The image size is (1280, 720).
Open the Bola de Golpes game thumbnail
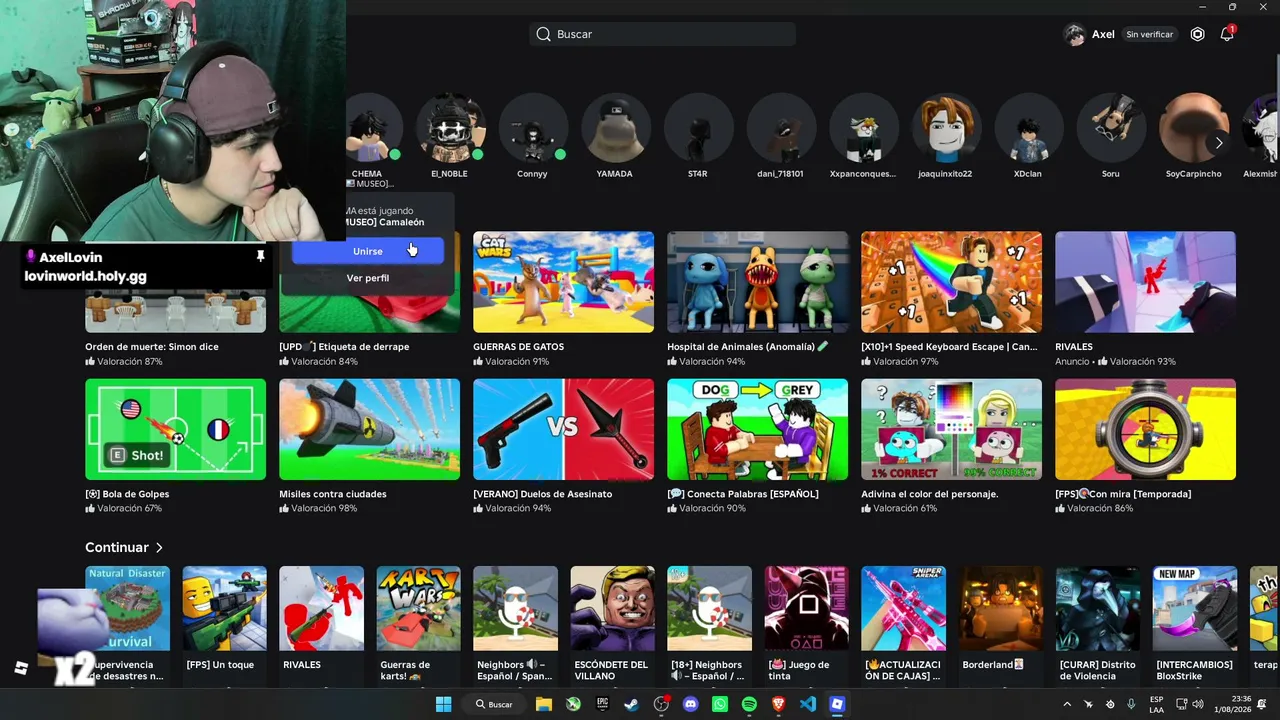176,429
